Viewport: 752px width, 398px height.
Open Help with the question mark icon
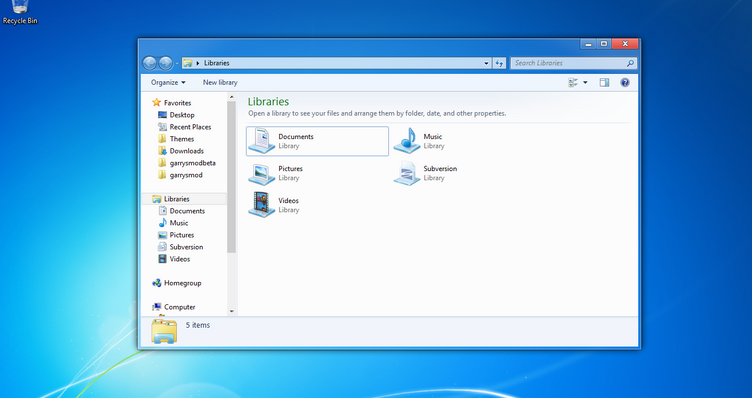coord(624,82)
